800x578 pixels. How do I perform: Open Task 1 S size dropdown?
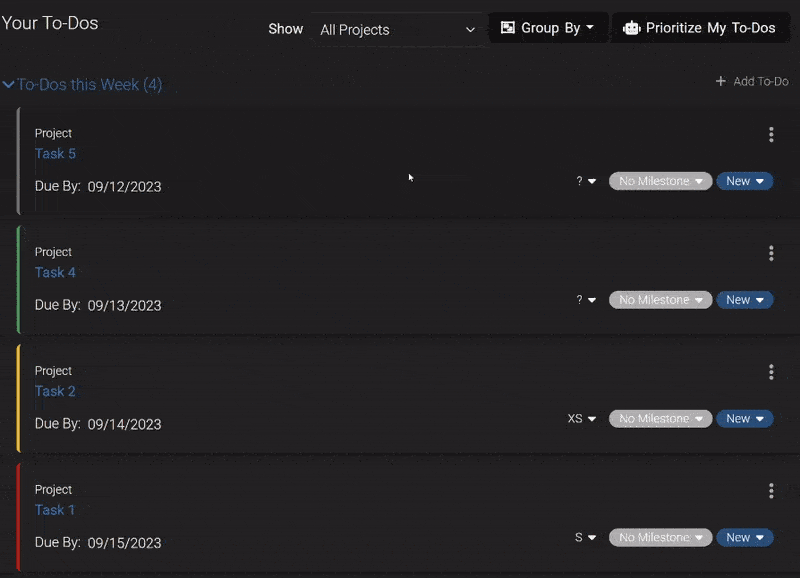coord(585,538)
